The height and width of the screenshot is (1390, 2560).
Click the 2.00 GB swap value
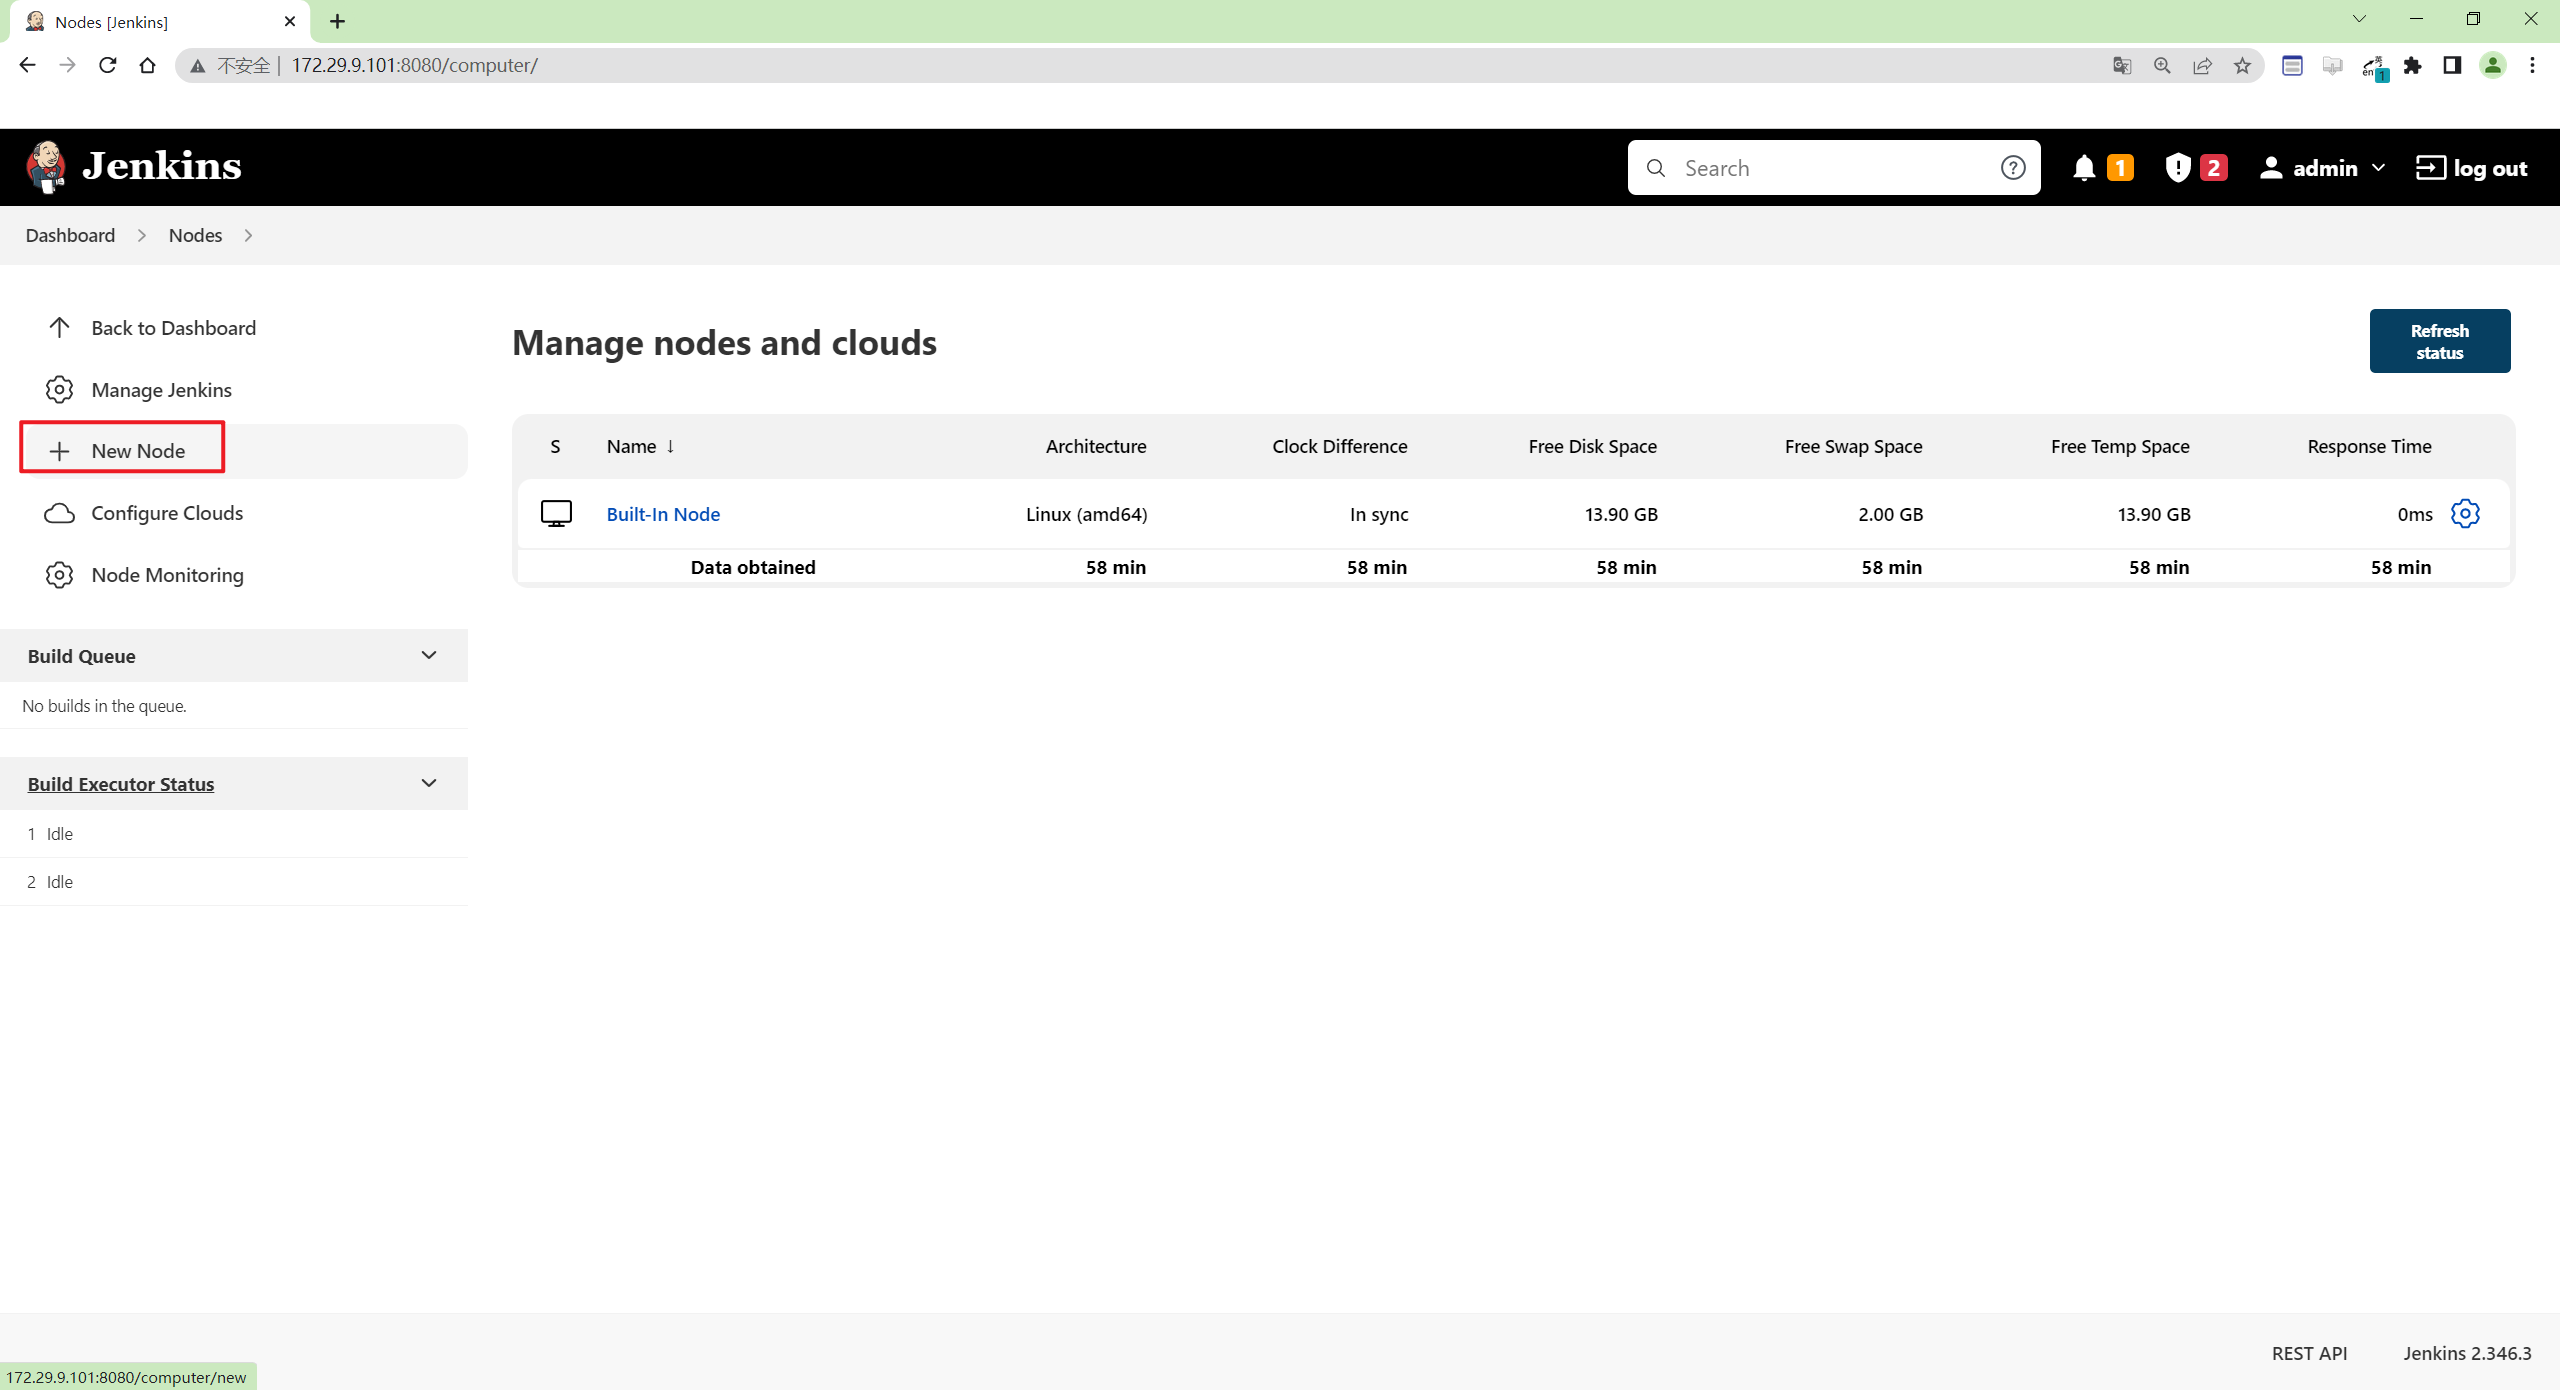pos(1890,514)
